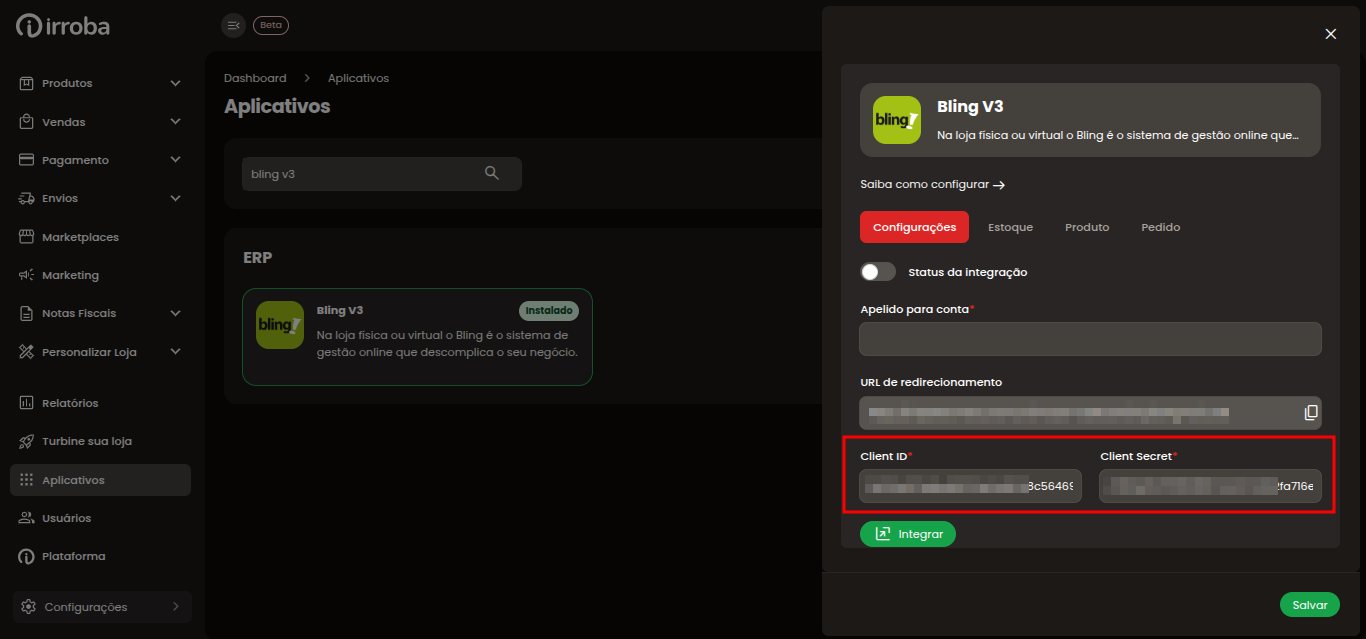Click the Turbine sua loja rocket icon

click(x=27, y=441)
